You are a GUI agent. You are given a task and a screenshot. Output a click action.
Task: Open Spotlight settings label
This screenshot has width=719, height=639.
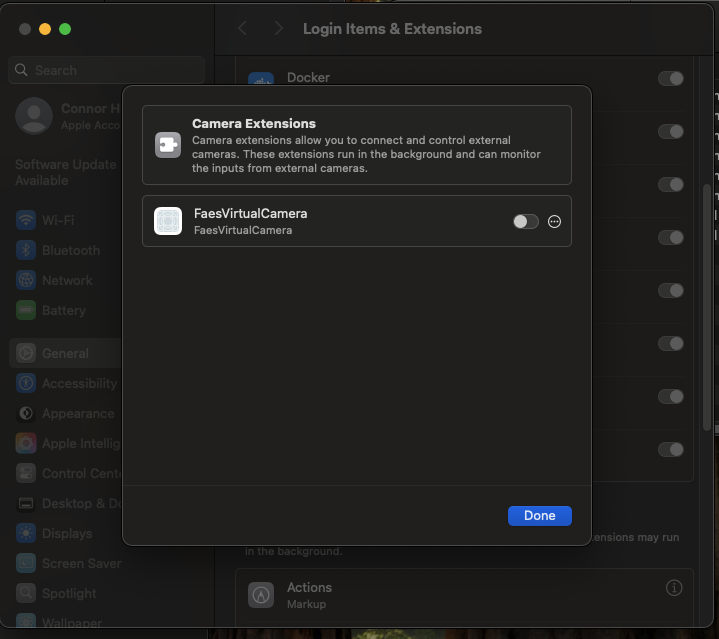[69, 593]
